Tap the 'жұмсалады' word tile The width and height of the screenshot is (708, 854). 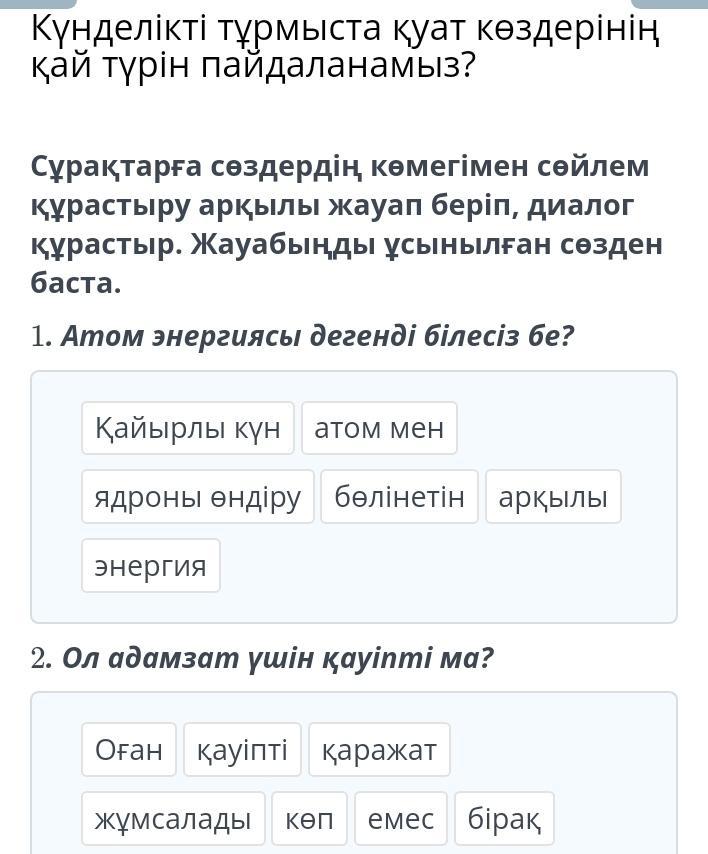tap(173, 818)
